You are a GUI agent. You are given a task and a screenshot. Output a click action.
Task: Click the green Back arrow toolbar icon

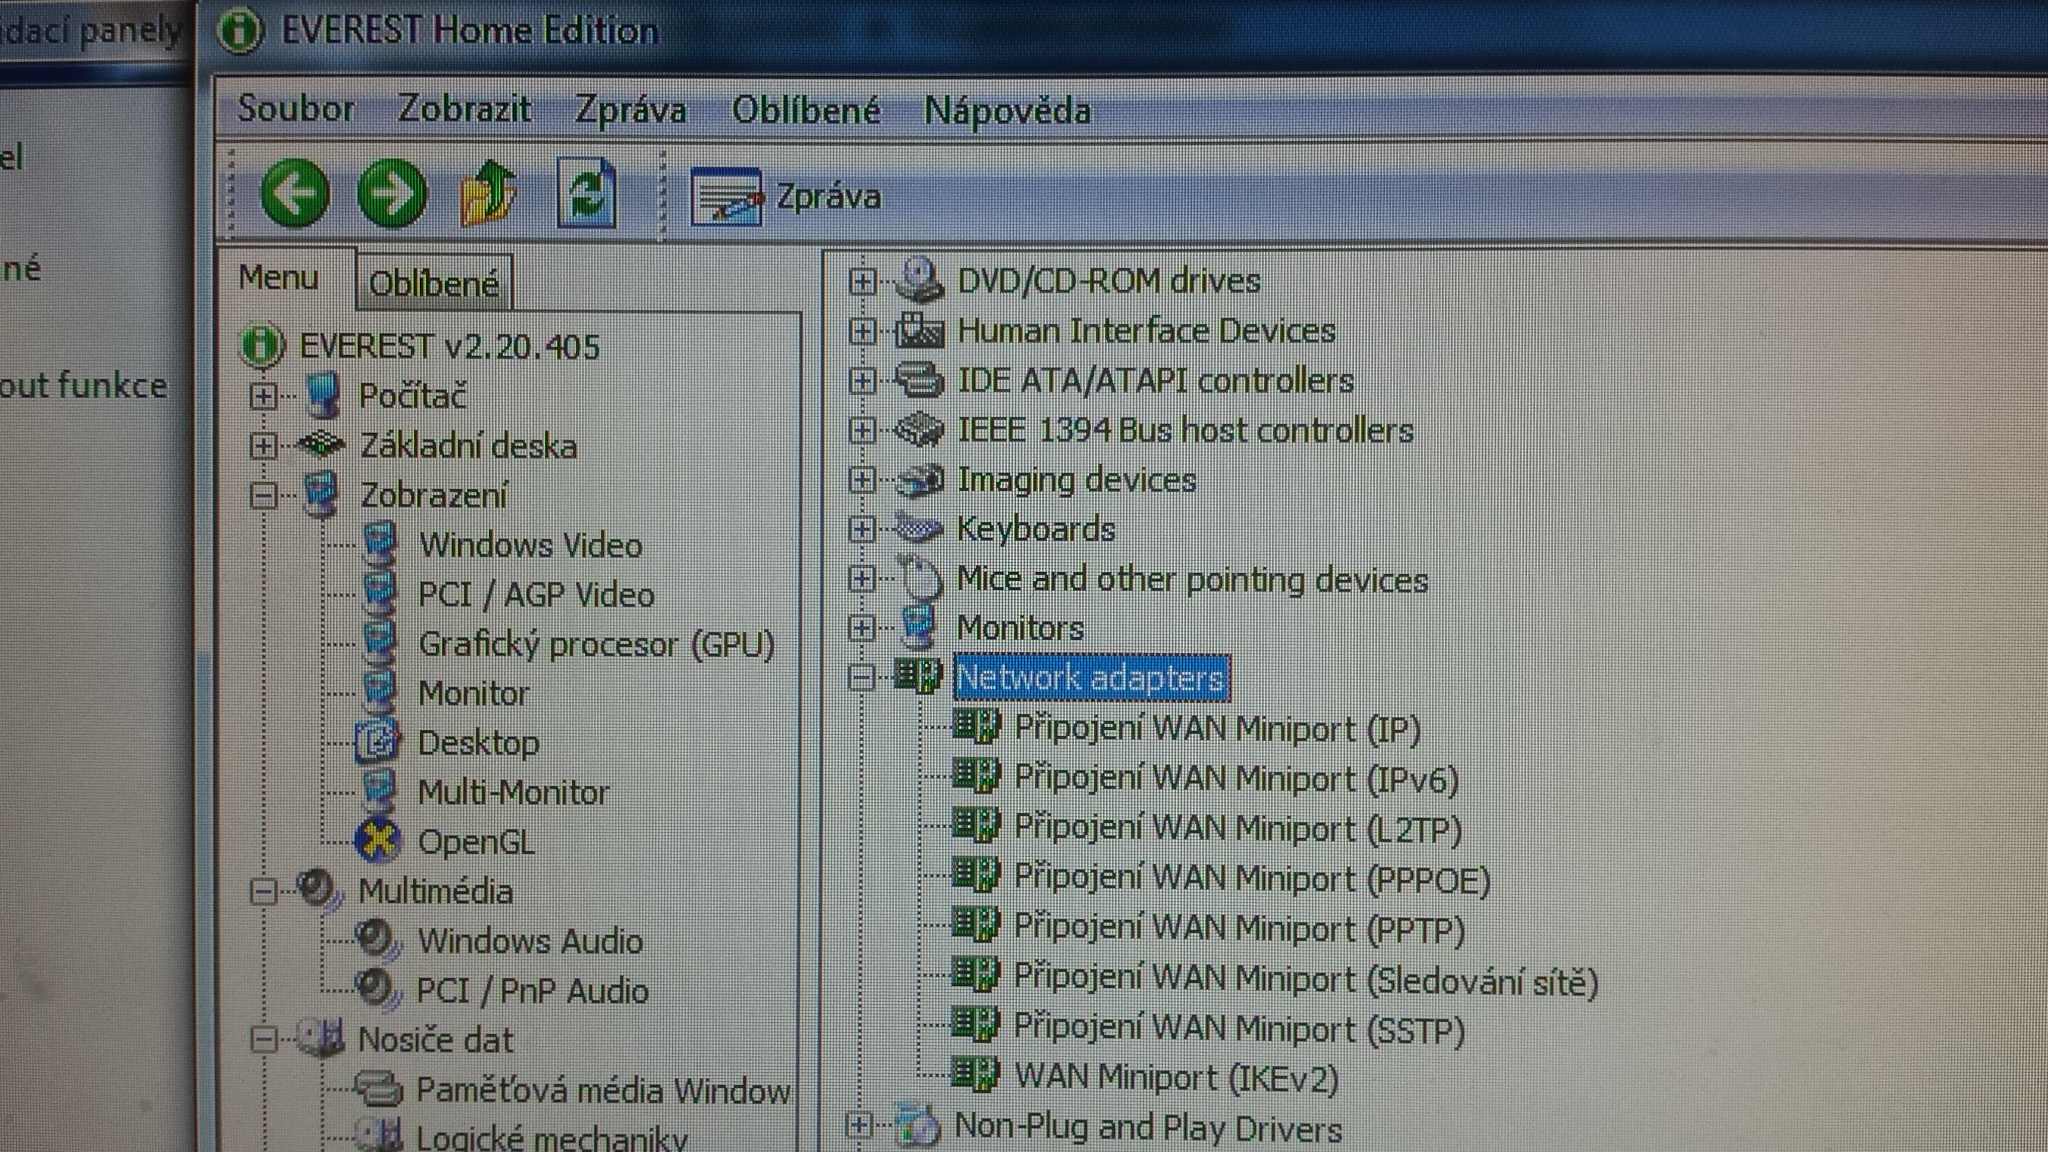pos(295,193)
